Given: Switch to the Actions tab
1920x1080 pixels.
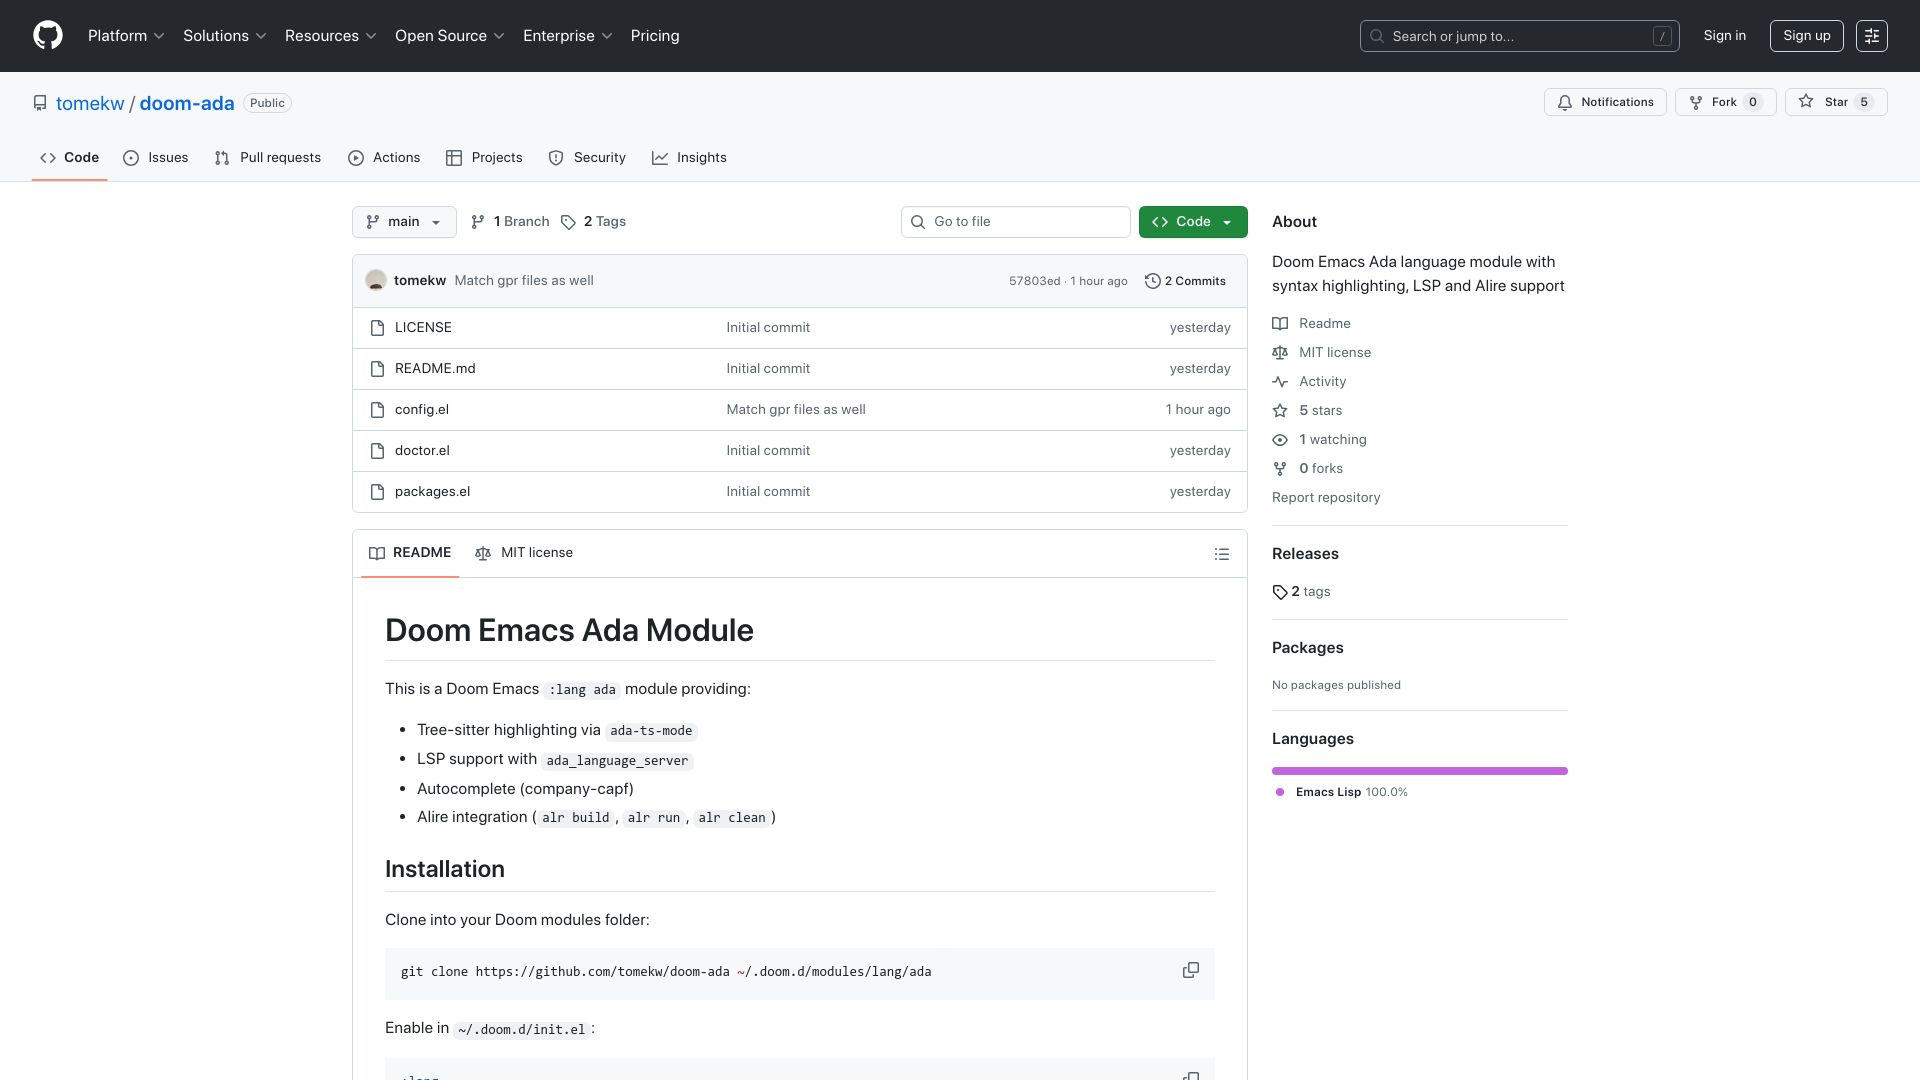Looking at the screenshot, I should (384, 158).
